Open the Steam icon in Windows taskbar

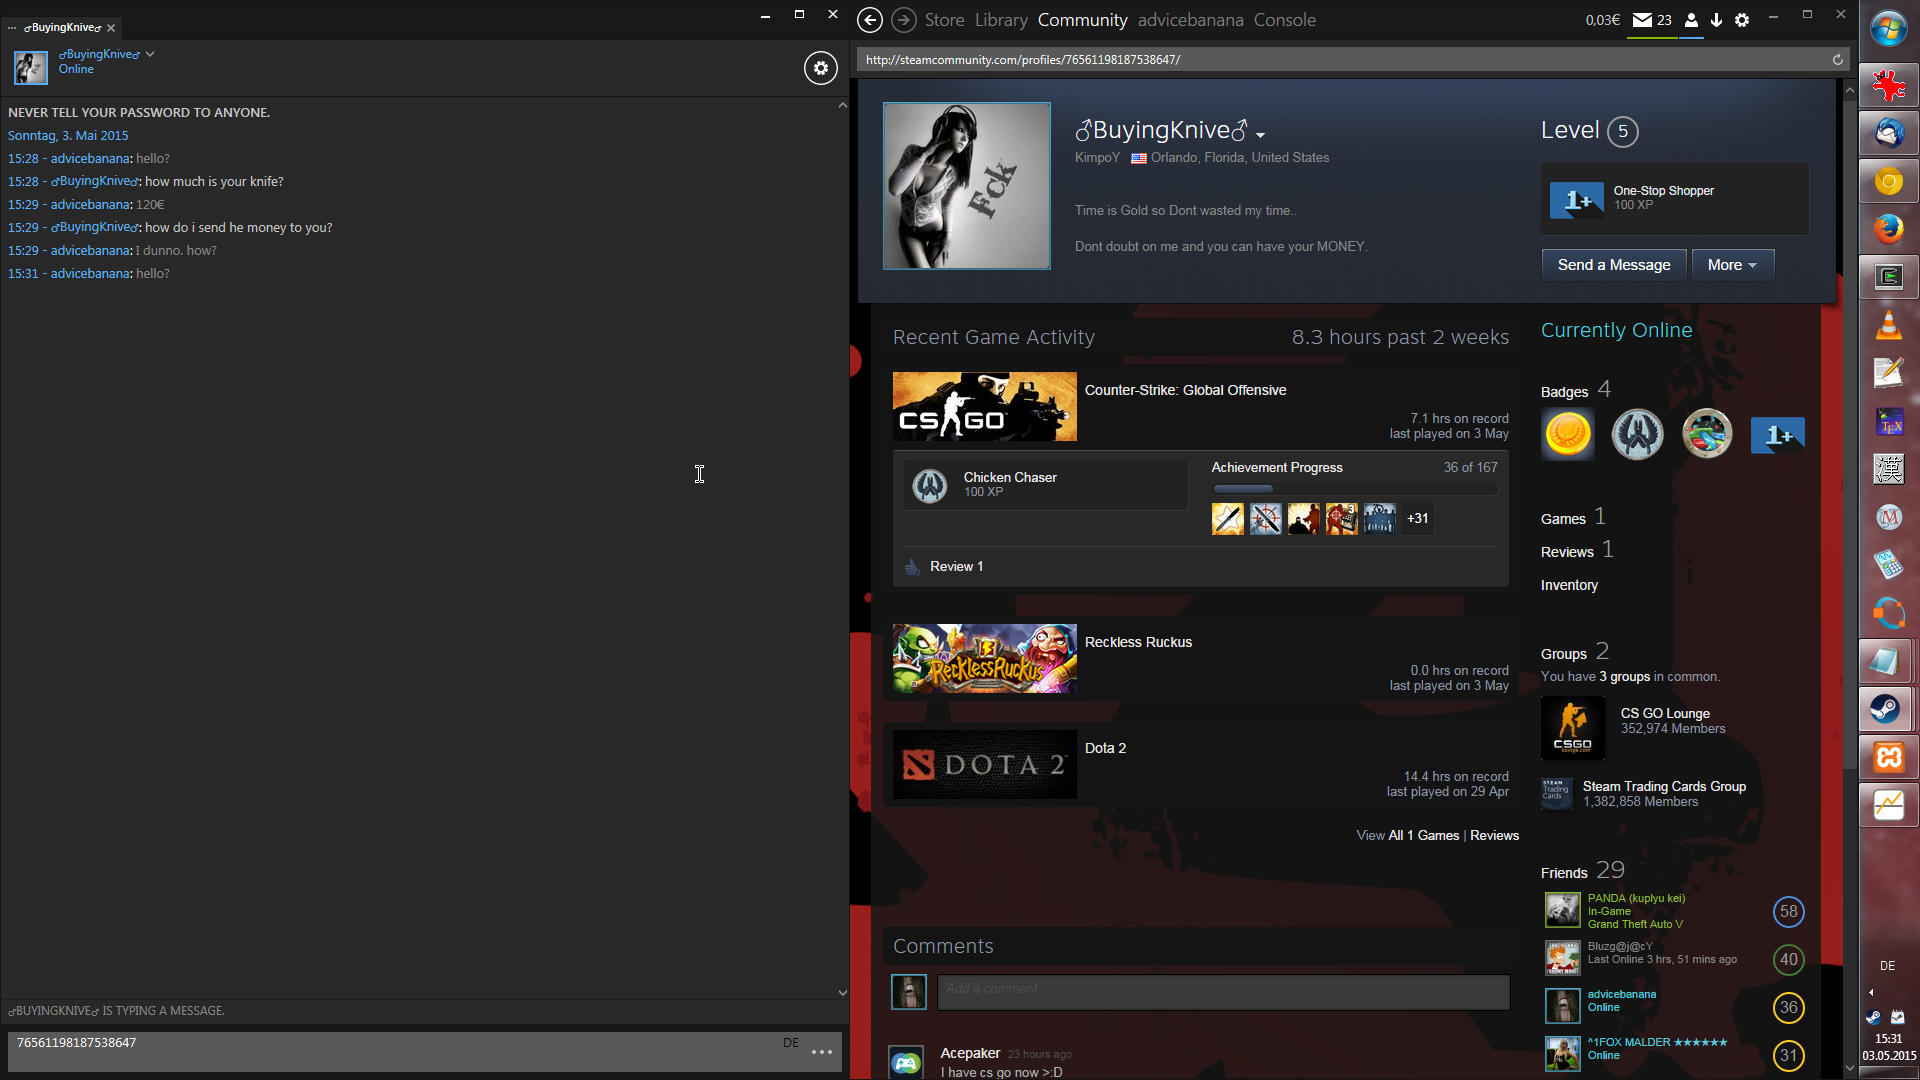pos(1888,710)
